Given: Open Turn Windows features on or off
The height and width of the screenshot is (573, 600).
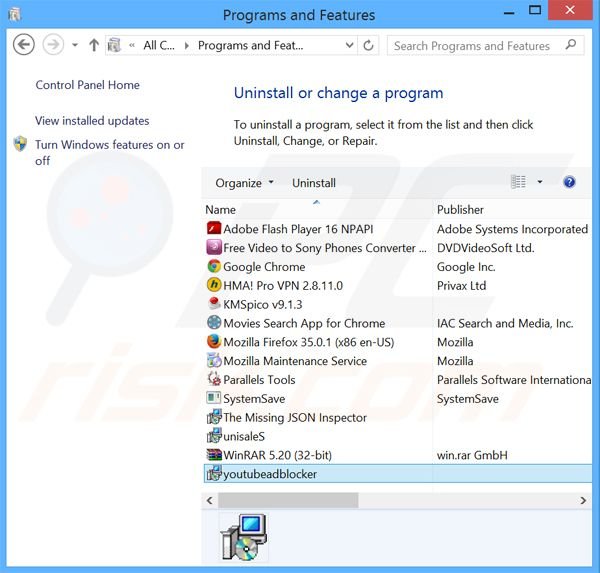Looking at the screenshot, I should [x=109, y=152].
